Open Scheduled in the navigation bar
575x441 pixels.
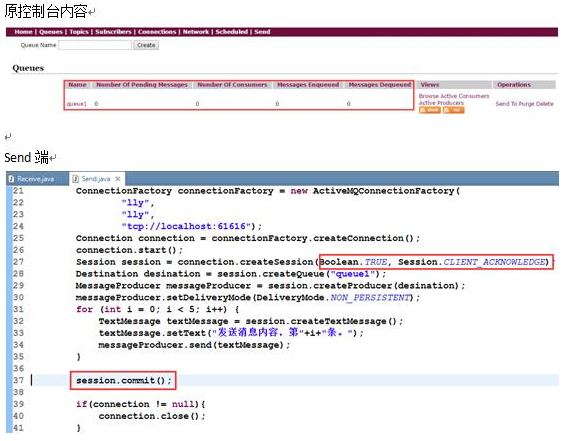(x=231, y=32)
